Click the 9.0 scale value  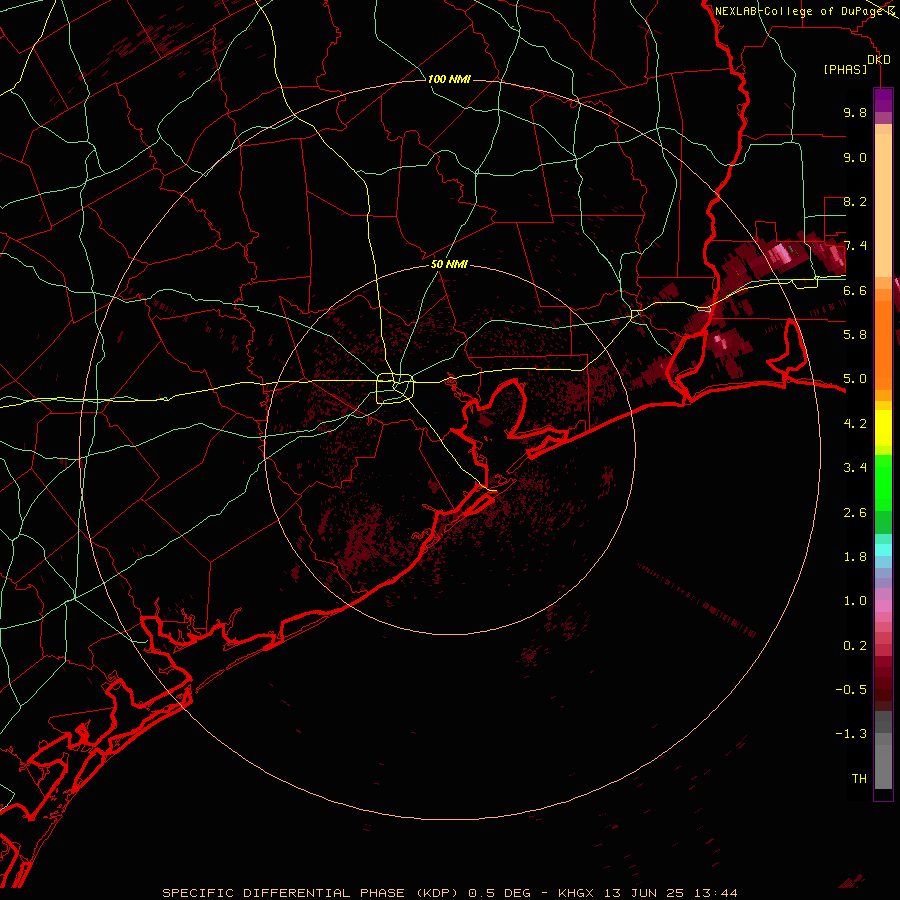pyautogui.click(x=855, y=157)
